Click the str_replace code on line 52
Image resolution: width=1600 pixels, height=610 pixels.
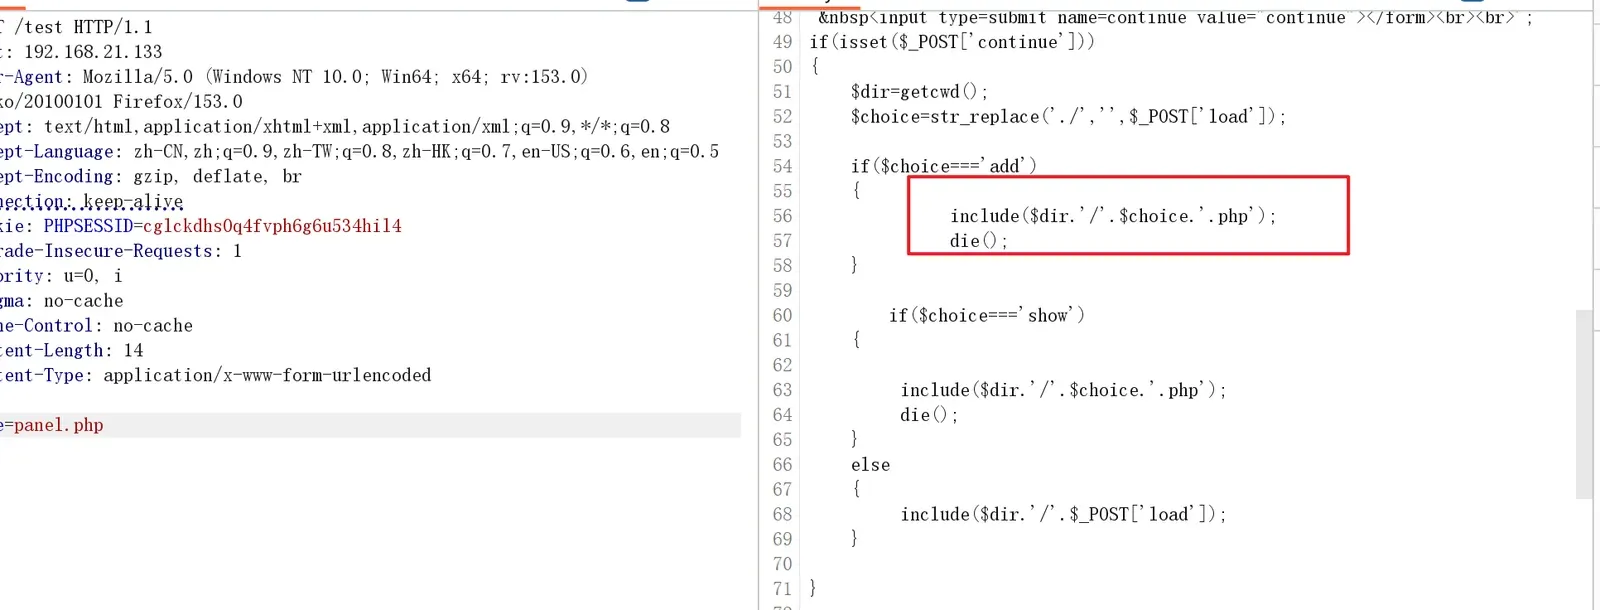pyautogui.click(x=1068, y=117)
